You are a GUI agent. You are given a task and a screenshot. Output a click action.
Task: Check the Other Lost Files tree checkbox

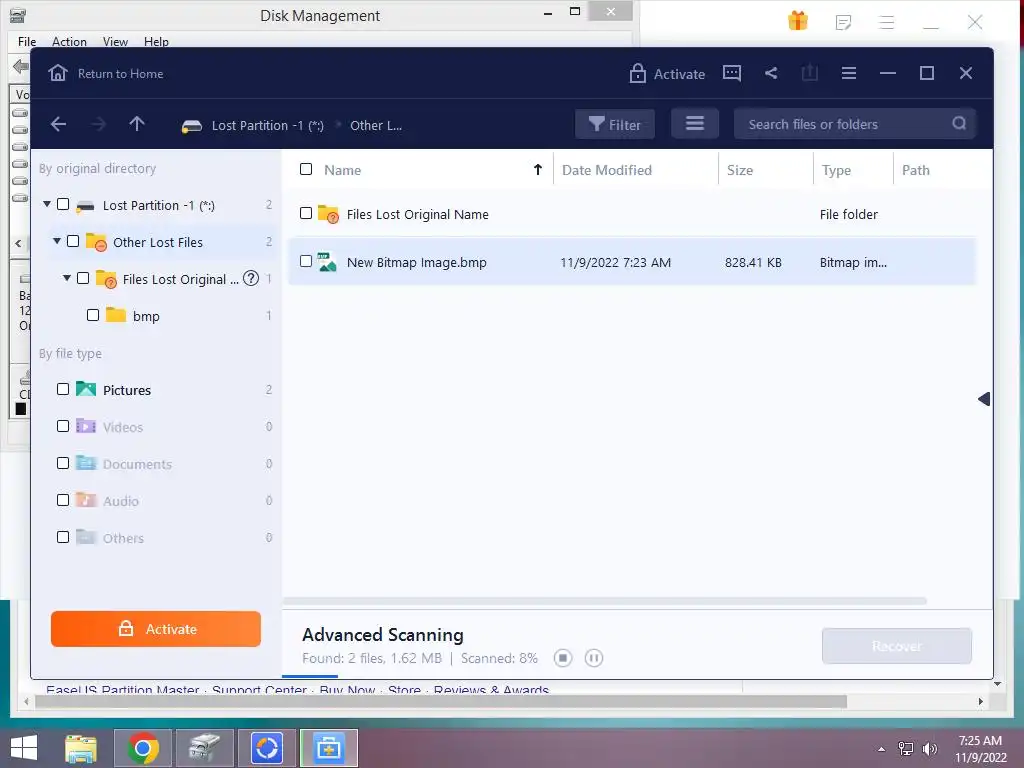(x=73, y=242)
